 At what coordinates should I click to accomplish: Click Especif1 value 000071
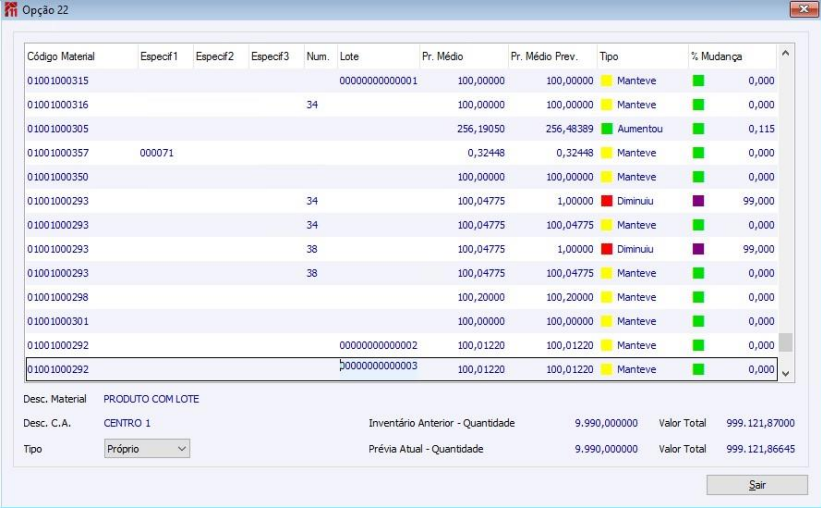point(157,153)
